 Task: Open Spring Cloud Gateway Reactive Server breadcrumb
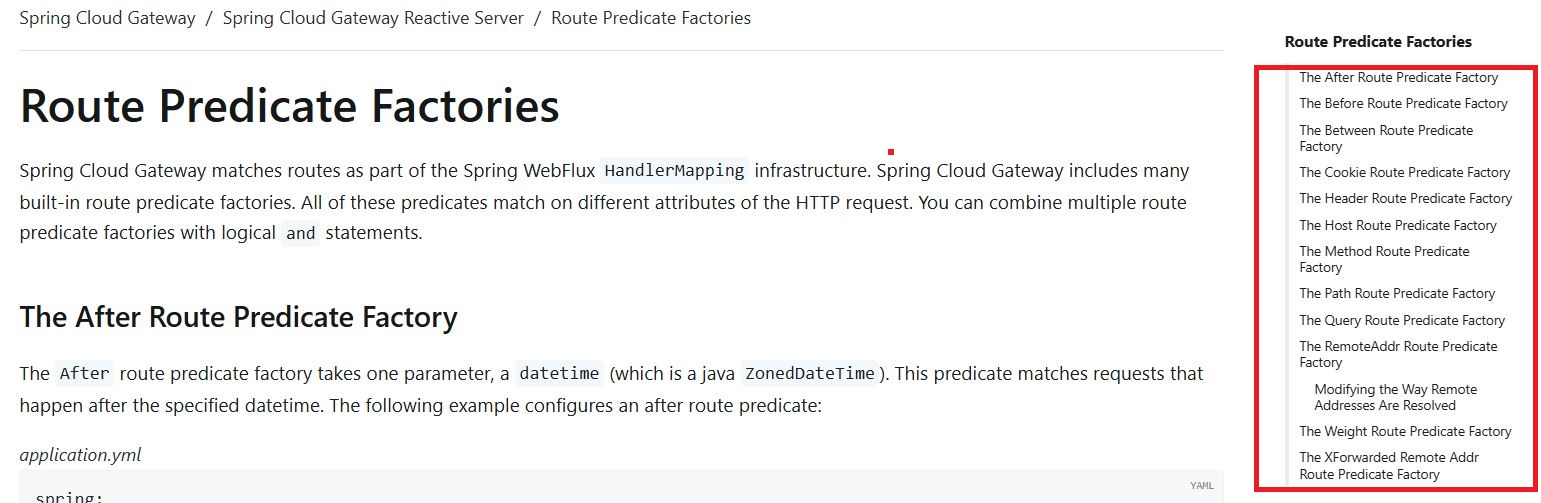(373, 18)
